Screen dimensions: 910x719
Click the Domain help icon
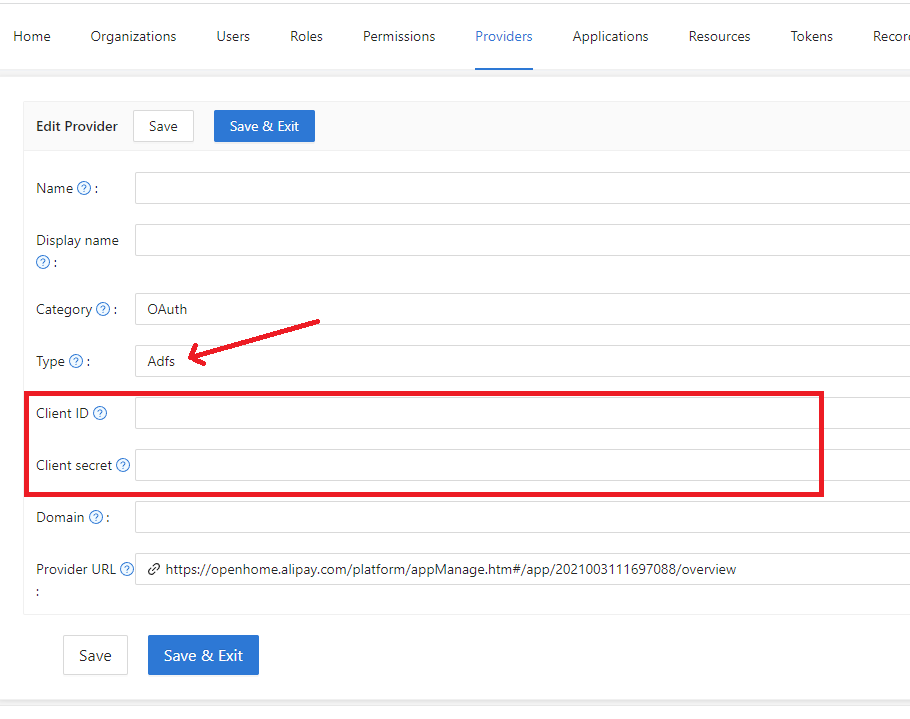[x=97, y=517]
